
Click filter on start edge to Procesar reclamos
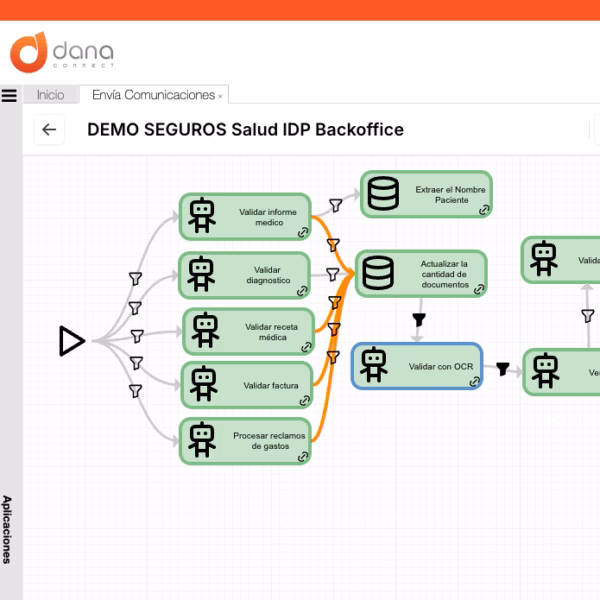[x=135, y=391]
